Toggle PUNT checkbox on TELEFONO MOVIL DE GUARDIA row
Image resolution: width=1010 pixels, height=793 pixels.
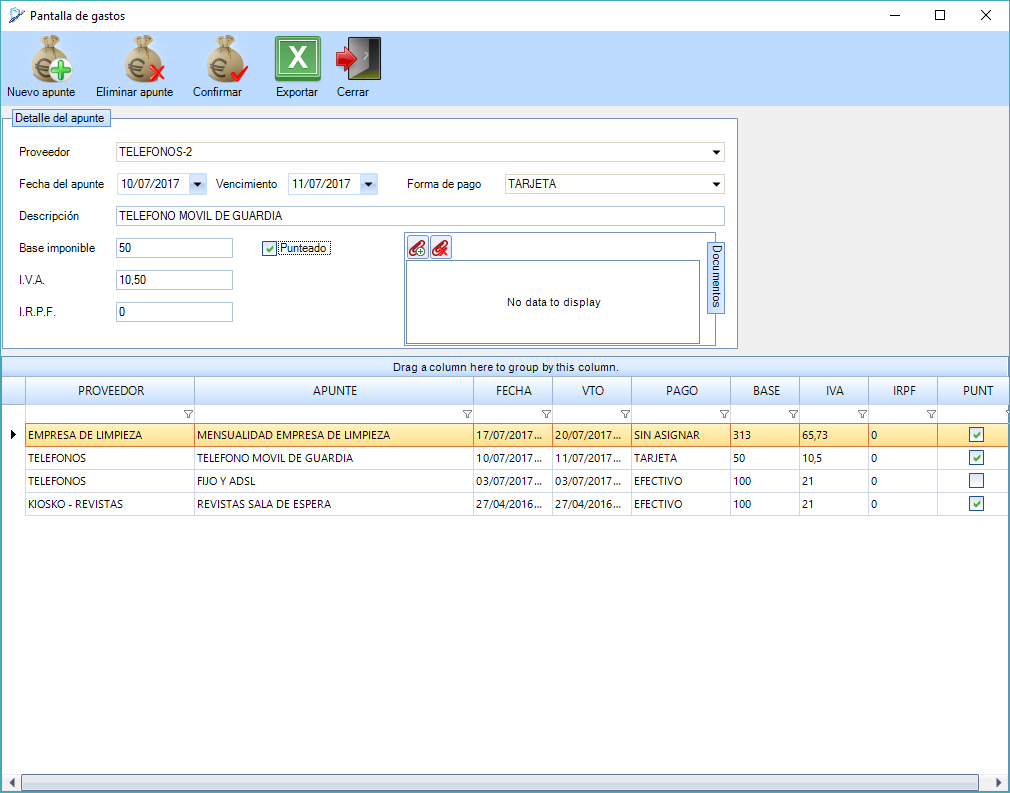tap(977, 458)
